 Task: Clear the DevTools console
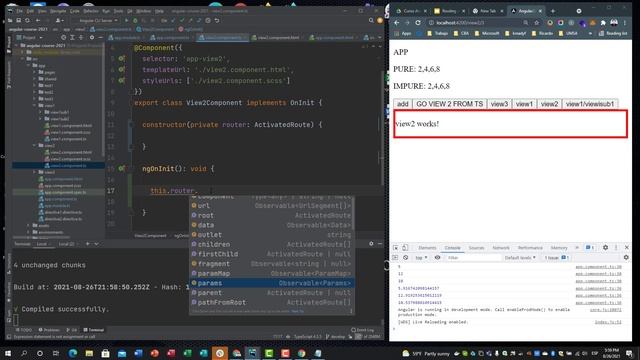point(405,258)
